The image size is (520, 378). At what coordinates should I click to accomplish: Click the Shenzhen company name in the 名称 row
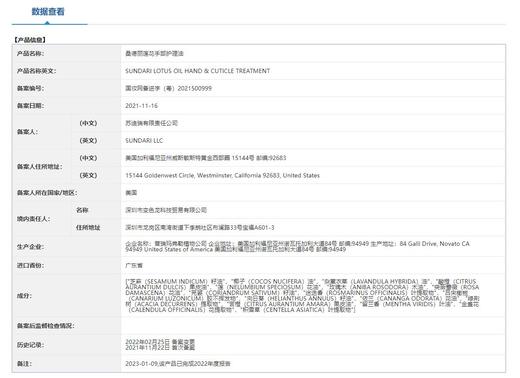tap(166, 210)
